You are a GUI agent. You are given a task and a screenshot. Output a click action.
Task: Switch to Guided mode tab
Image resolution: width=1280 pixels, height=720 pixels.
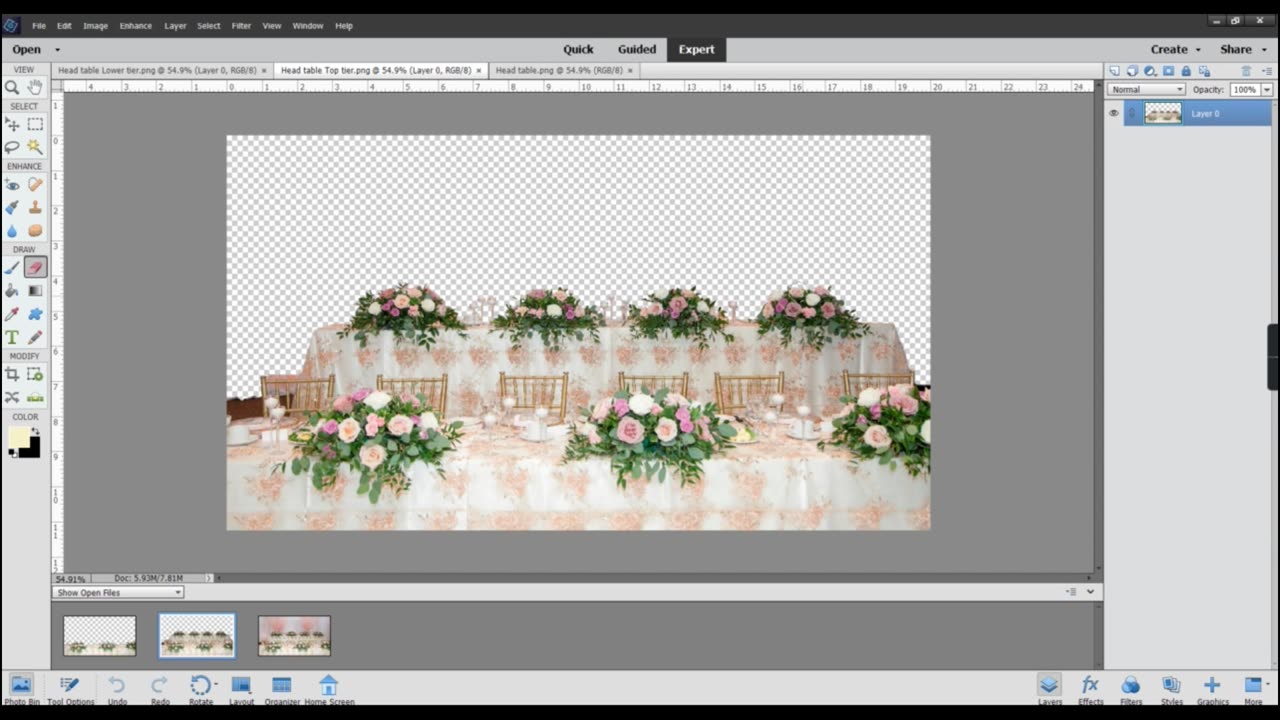pyautogui.click(x=637, y=49)
